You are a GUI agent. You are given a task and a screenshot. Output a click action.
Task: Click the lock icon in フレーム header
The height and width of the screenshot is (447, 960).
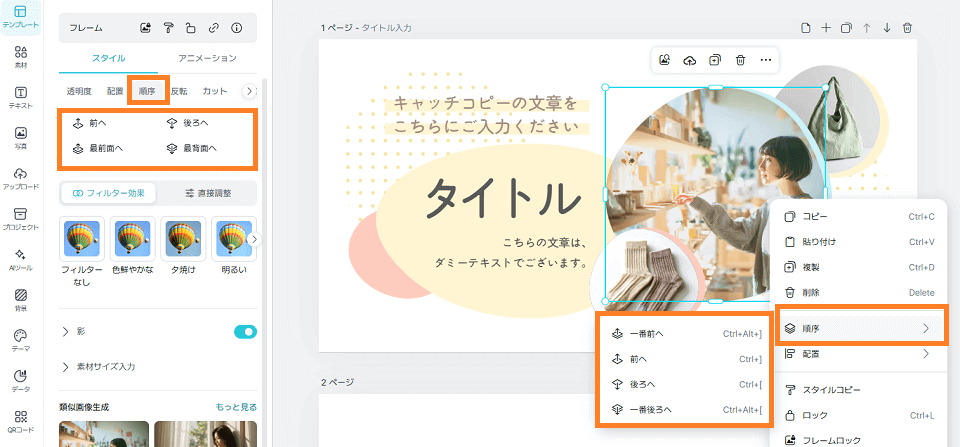(190, 28)
